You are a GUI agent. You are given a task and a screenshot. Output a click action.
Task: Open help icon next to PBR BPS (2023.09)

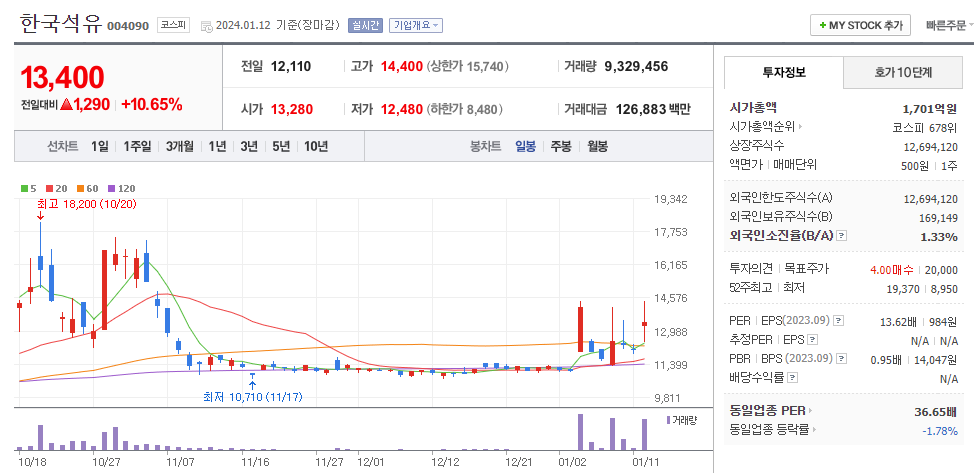842,359
